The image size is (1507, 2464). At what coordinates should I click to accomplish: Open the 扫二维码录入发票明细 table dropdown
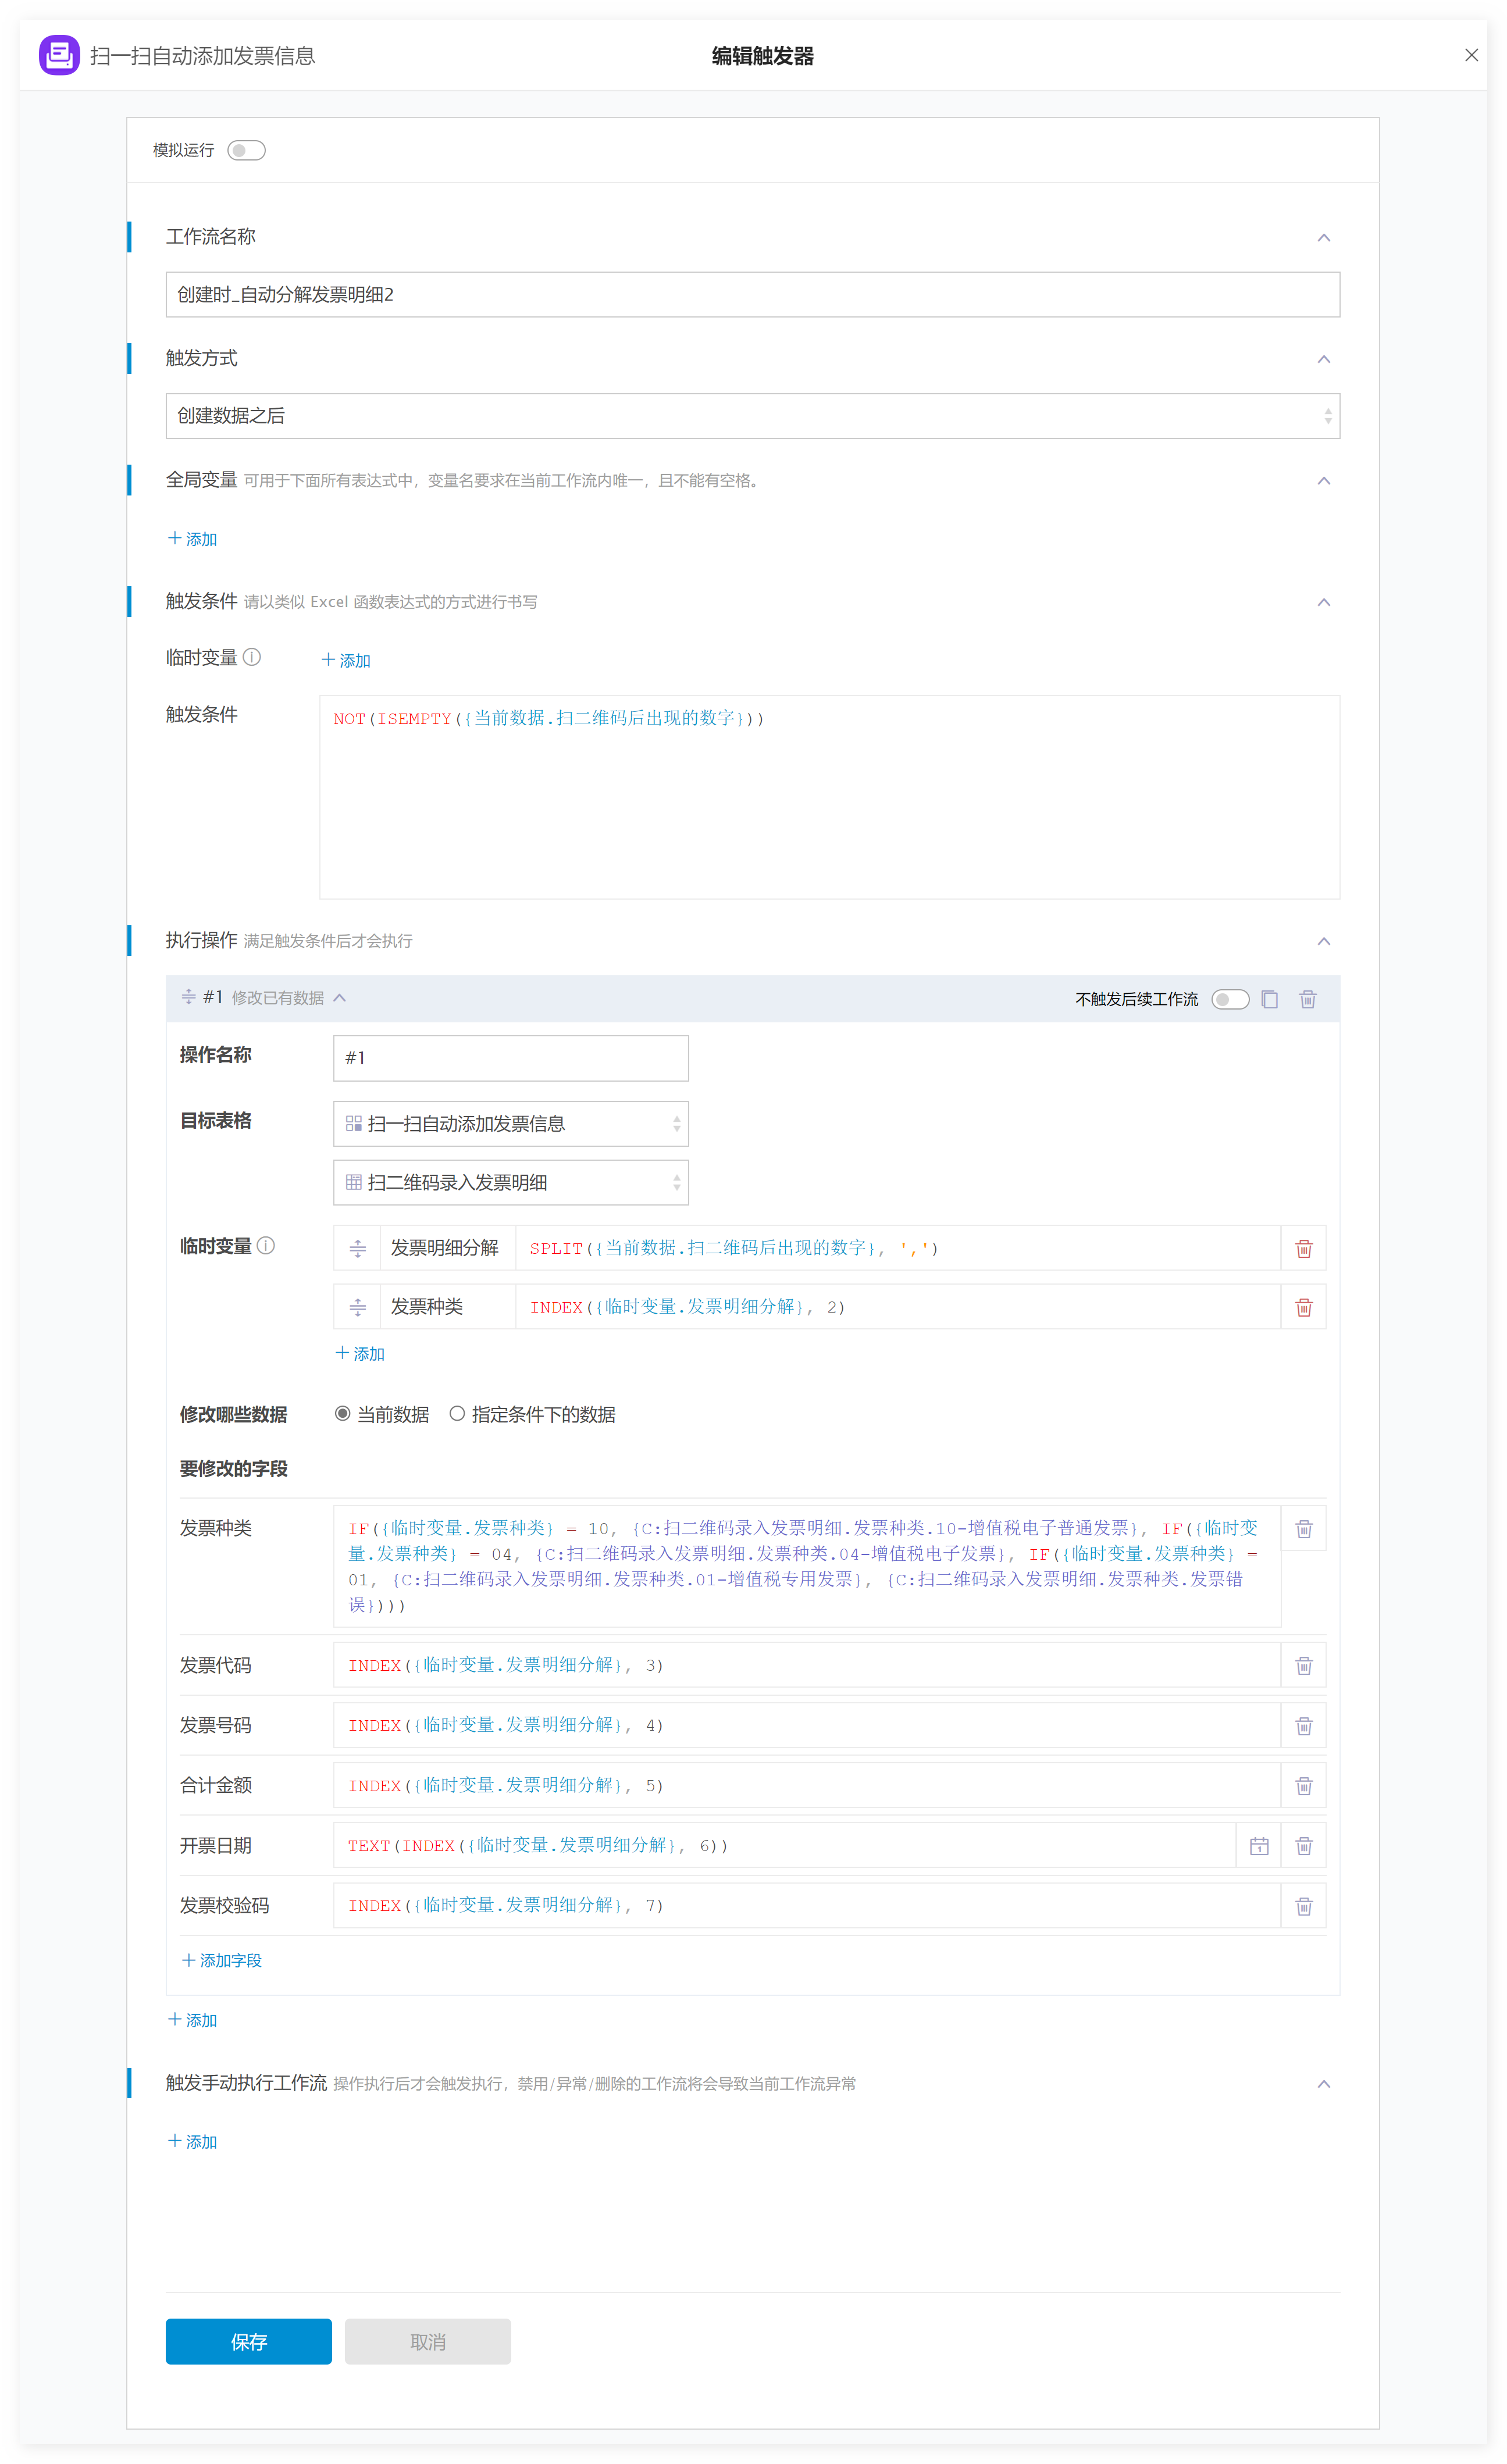(510, 1182)
